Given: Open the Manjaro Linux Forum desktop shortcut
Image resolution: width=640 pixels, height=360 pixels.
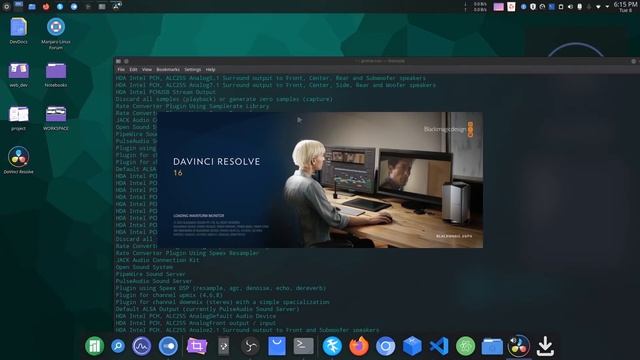Looking at the screenshot, I should pyautogui.click(x=56, y=33).
